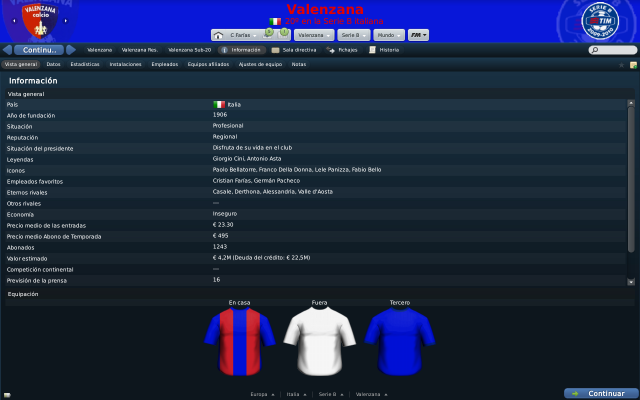Click the next club arrow beside crest
Viewport: 640px width, 400px height.
click(x=66, y=21)
